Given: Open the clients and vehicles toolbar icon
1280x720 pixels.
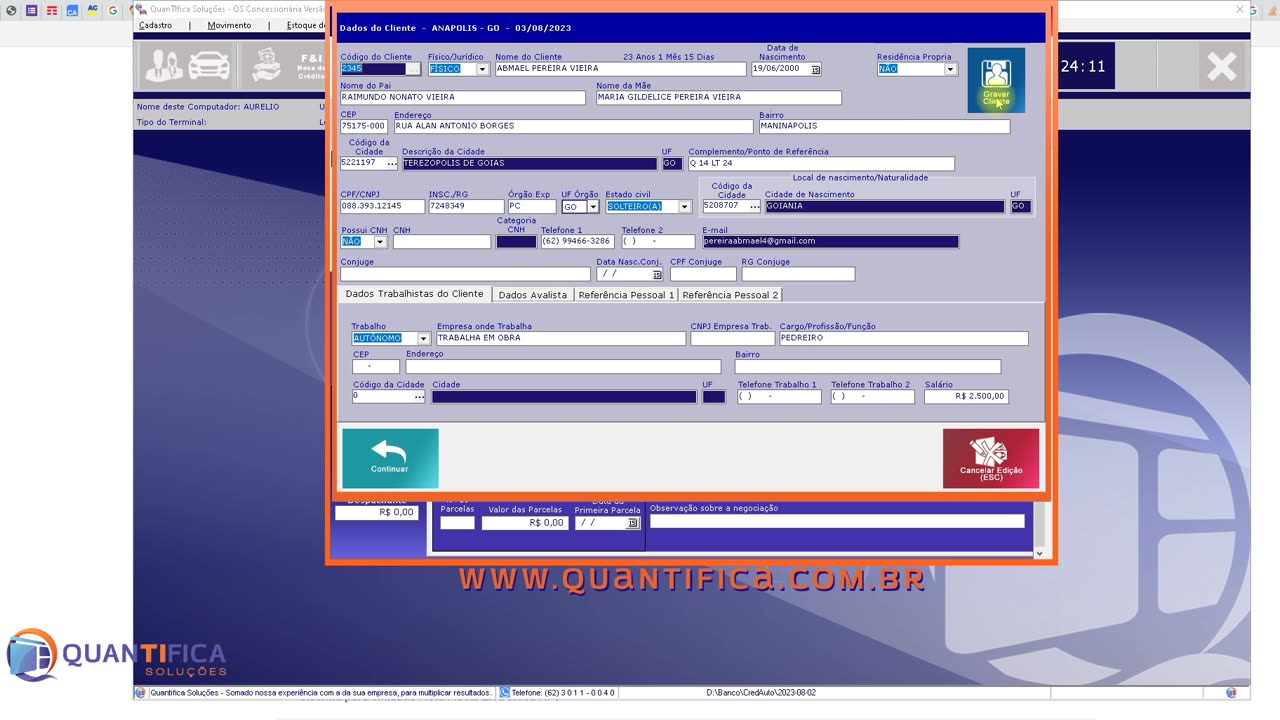Looking at the screenshot, I should point(188,67).
